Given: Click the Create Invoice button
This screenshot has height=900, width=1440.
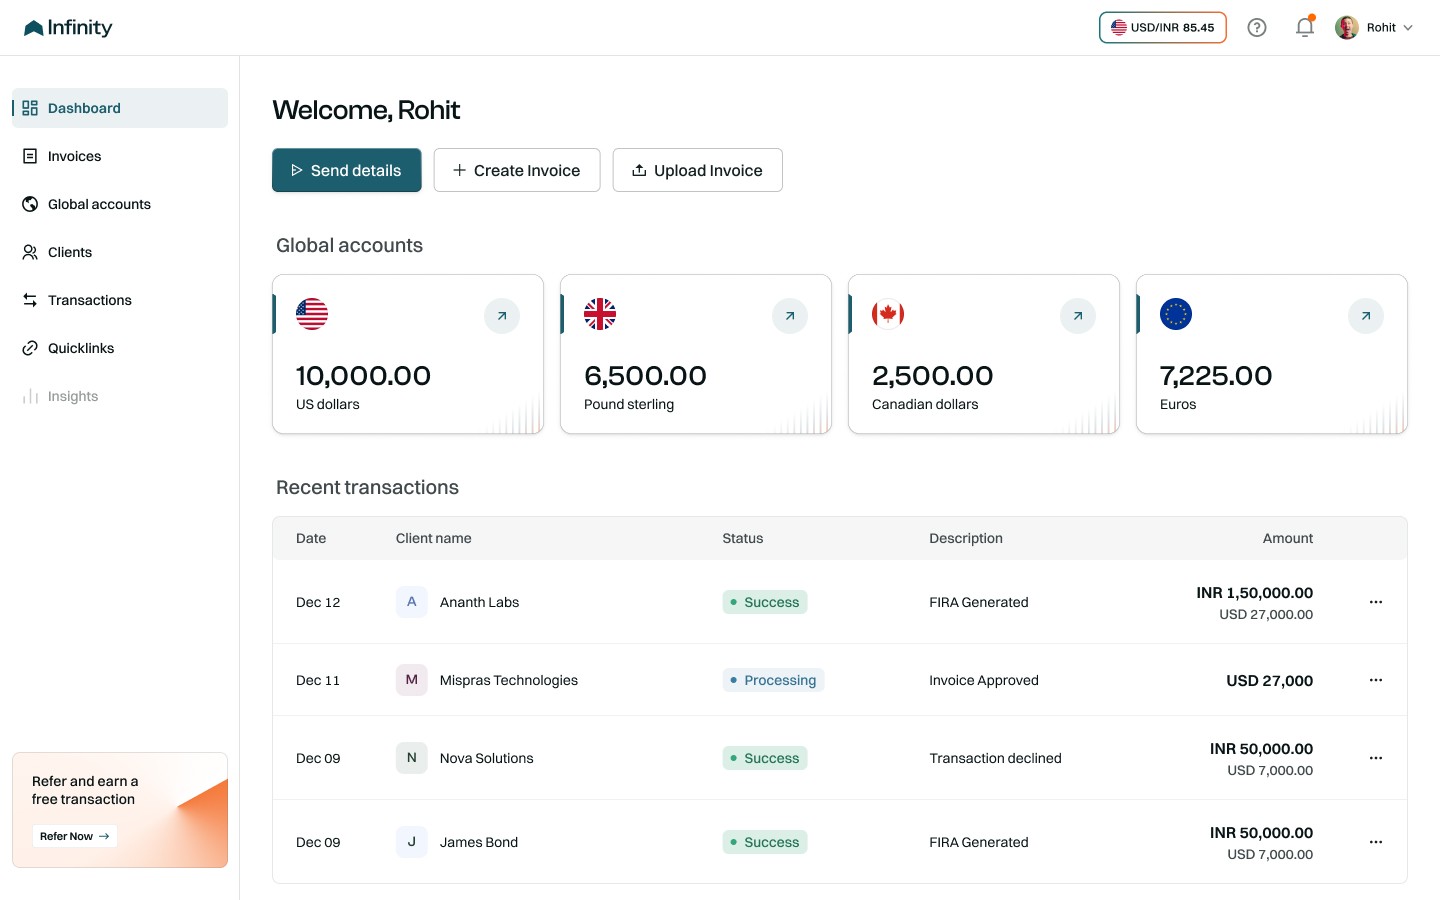Looking at the screenshot, I should pyautogui.click(x=517, y=170).
